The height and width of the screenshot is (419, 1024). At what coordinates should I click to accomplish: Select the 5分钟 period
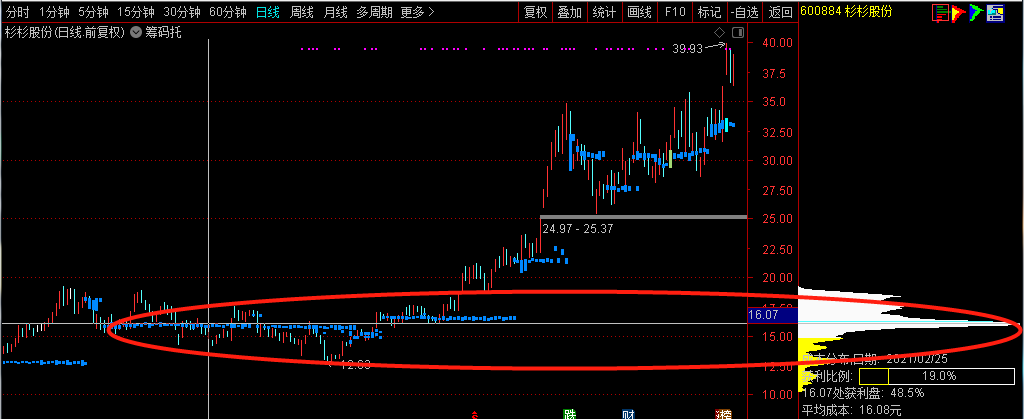93,12
